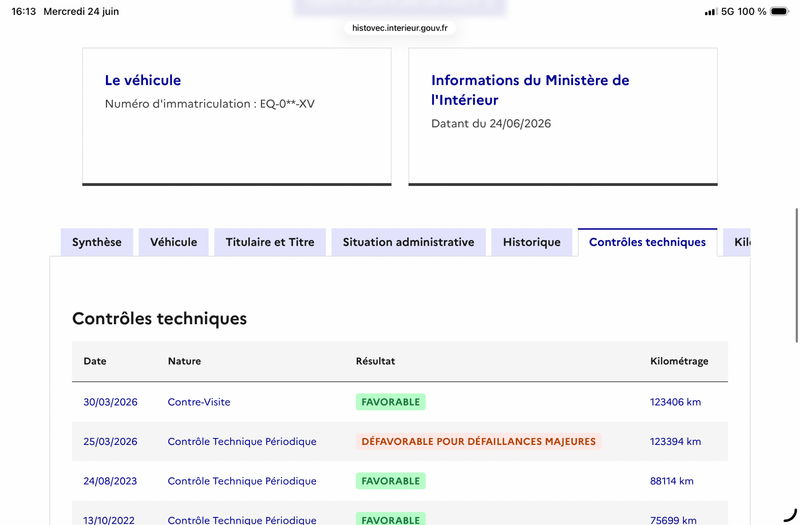
Task: Click the battery icon in status bar
Action: (x=780, y=11)
